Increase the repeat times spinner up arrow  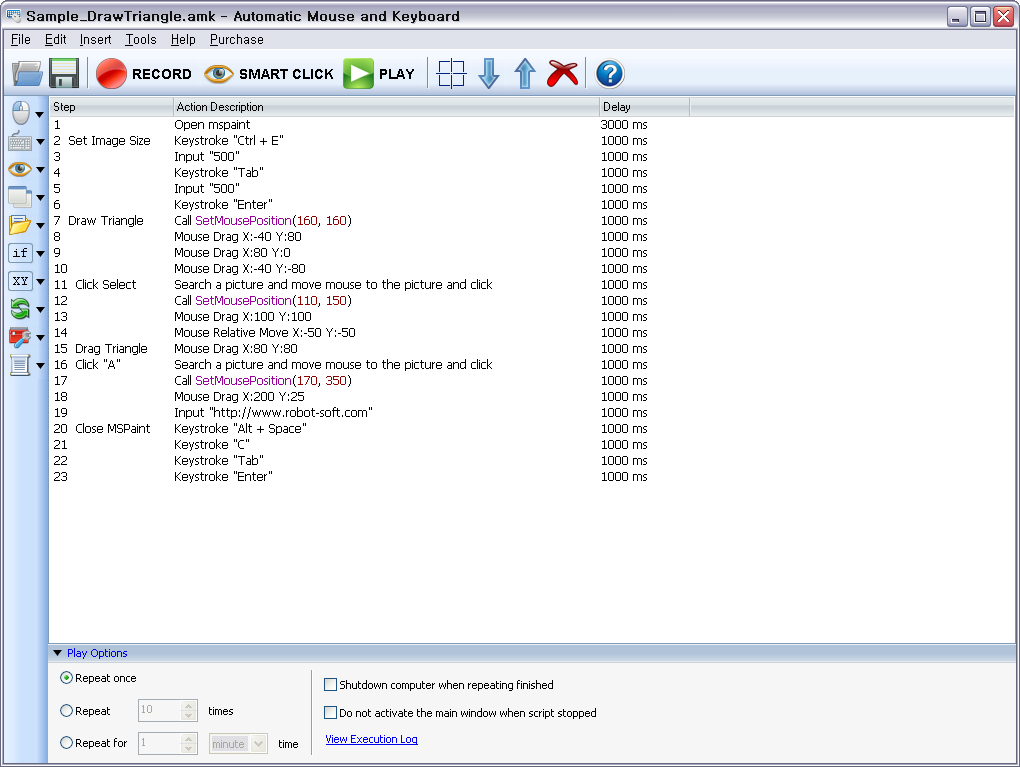189,705
